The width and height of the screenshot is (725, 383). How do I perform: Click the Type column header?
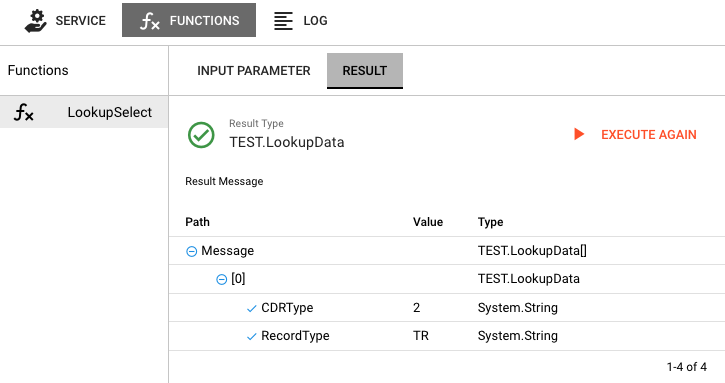(491, 222)
